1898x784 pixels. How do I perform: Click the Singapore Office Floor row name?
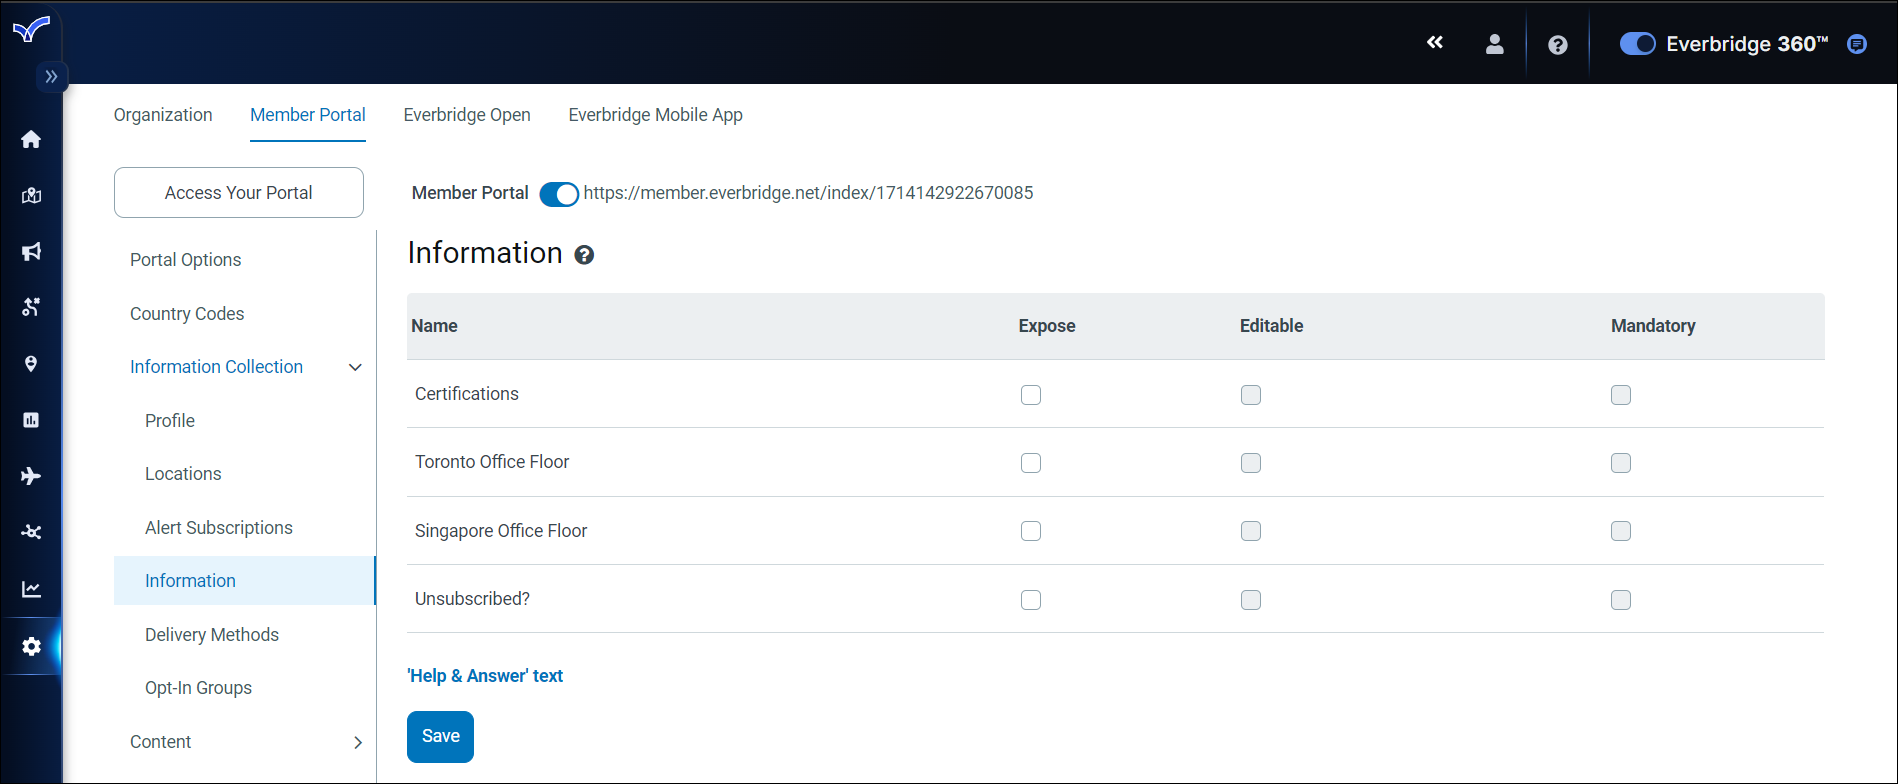501,531
